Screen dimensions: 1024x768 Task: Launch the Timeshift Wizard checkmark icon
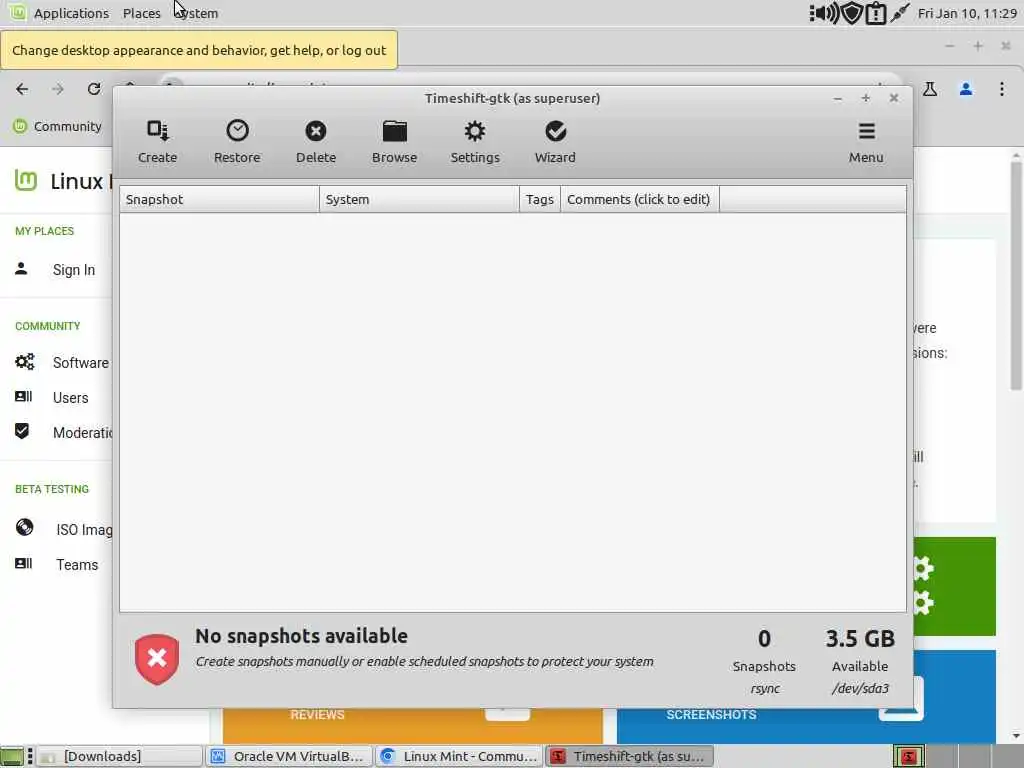tap(555, 131)
